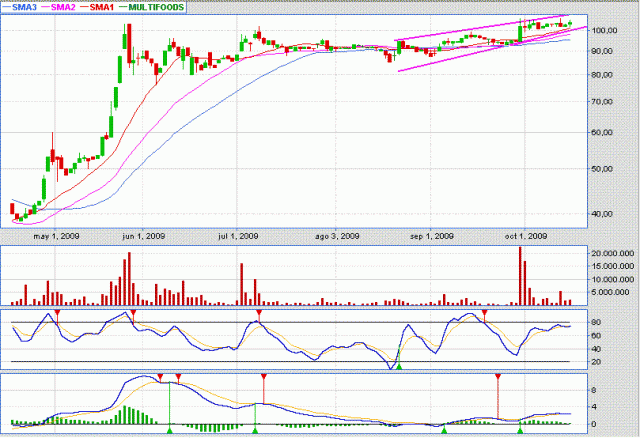Click the MACD red sell marker in late September
Screen dimensions: 640x438
click(x=498, y=376)
